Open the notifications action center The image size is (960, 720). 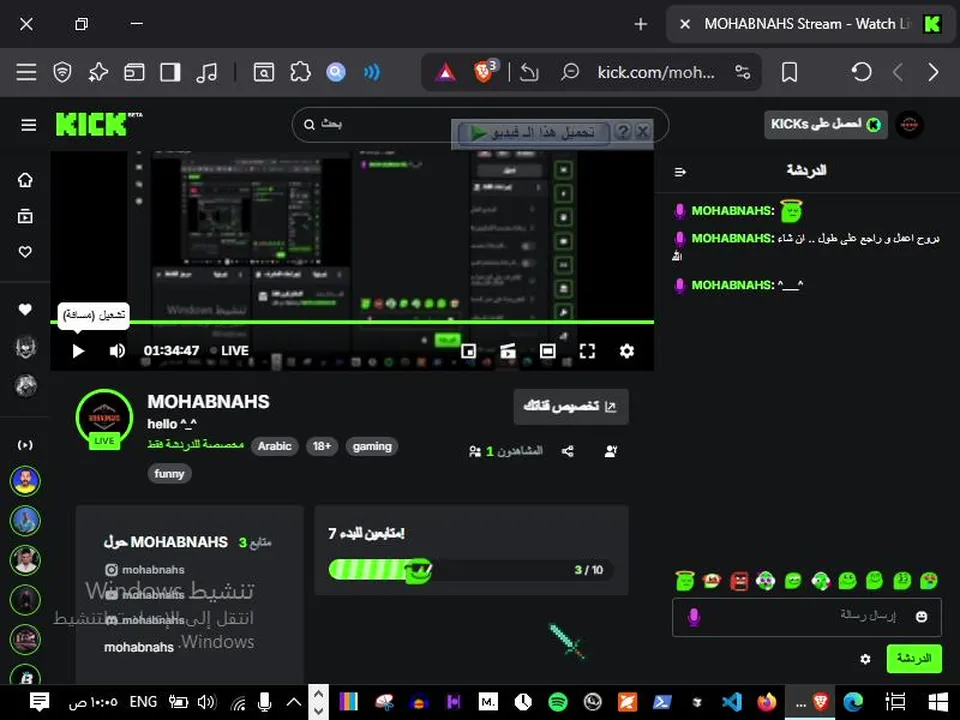click(39, 702)
